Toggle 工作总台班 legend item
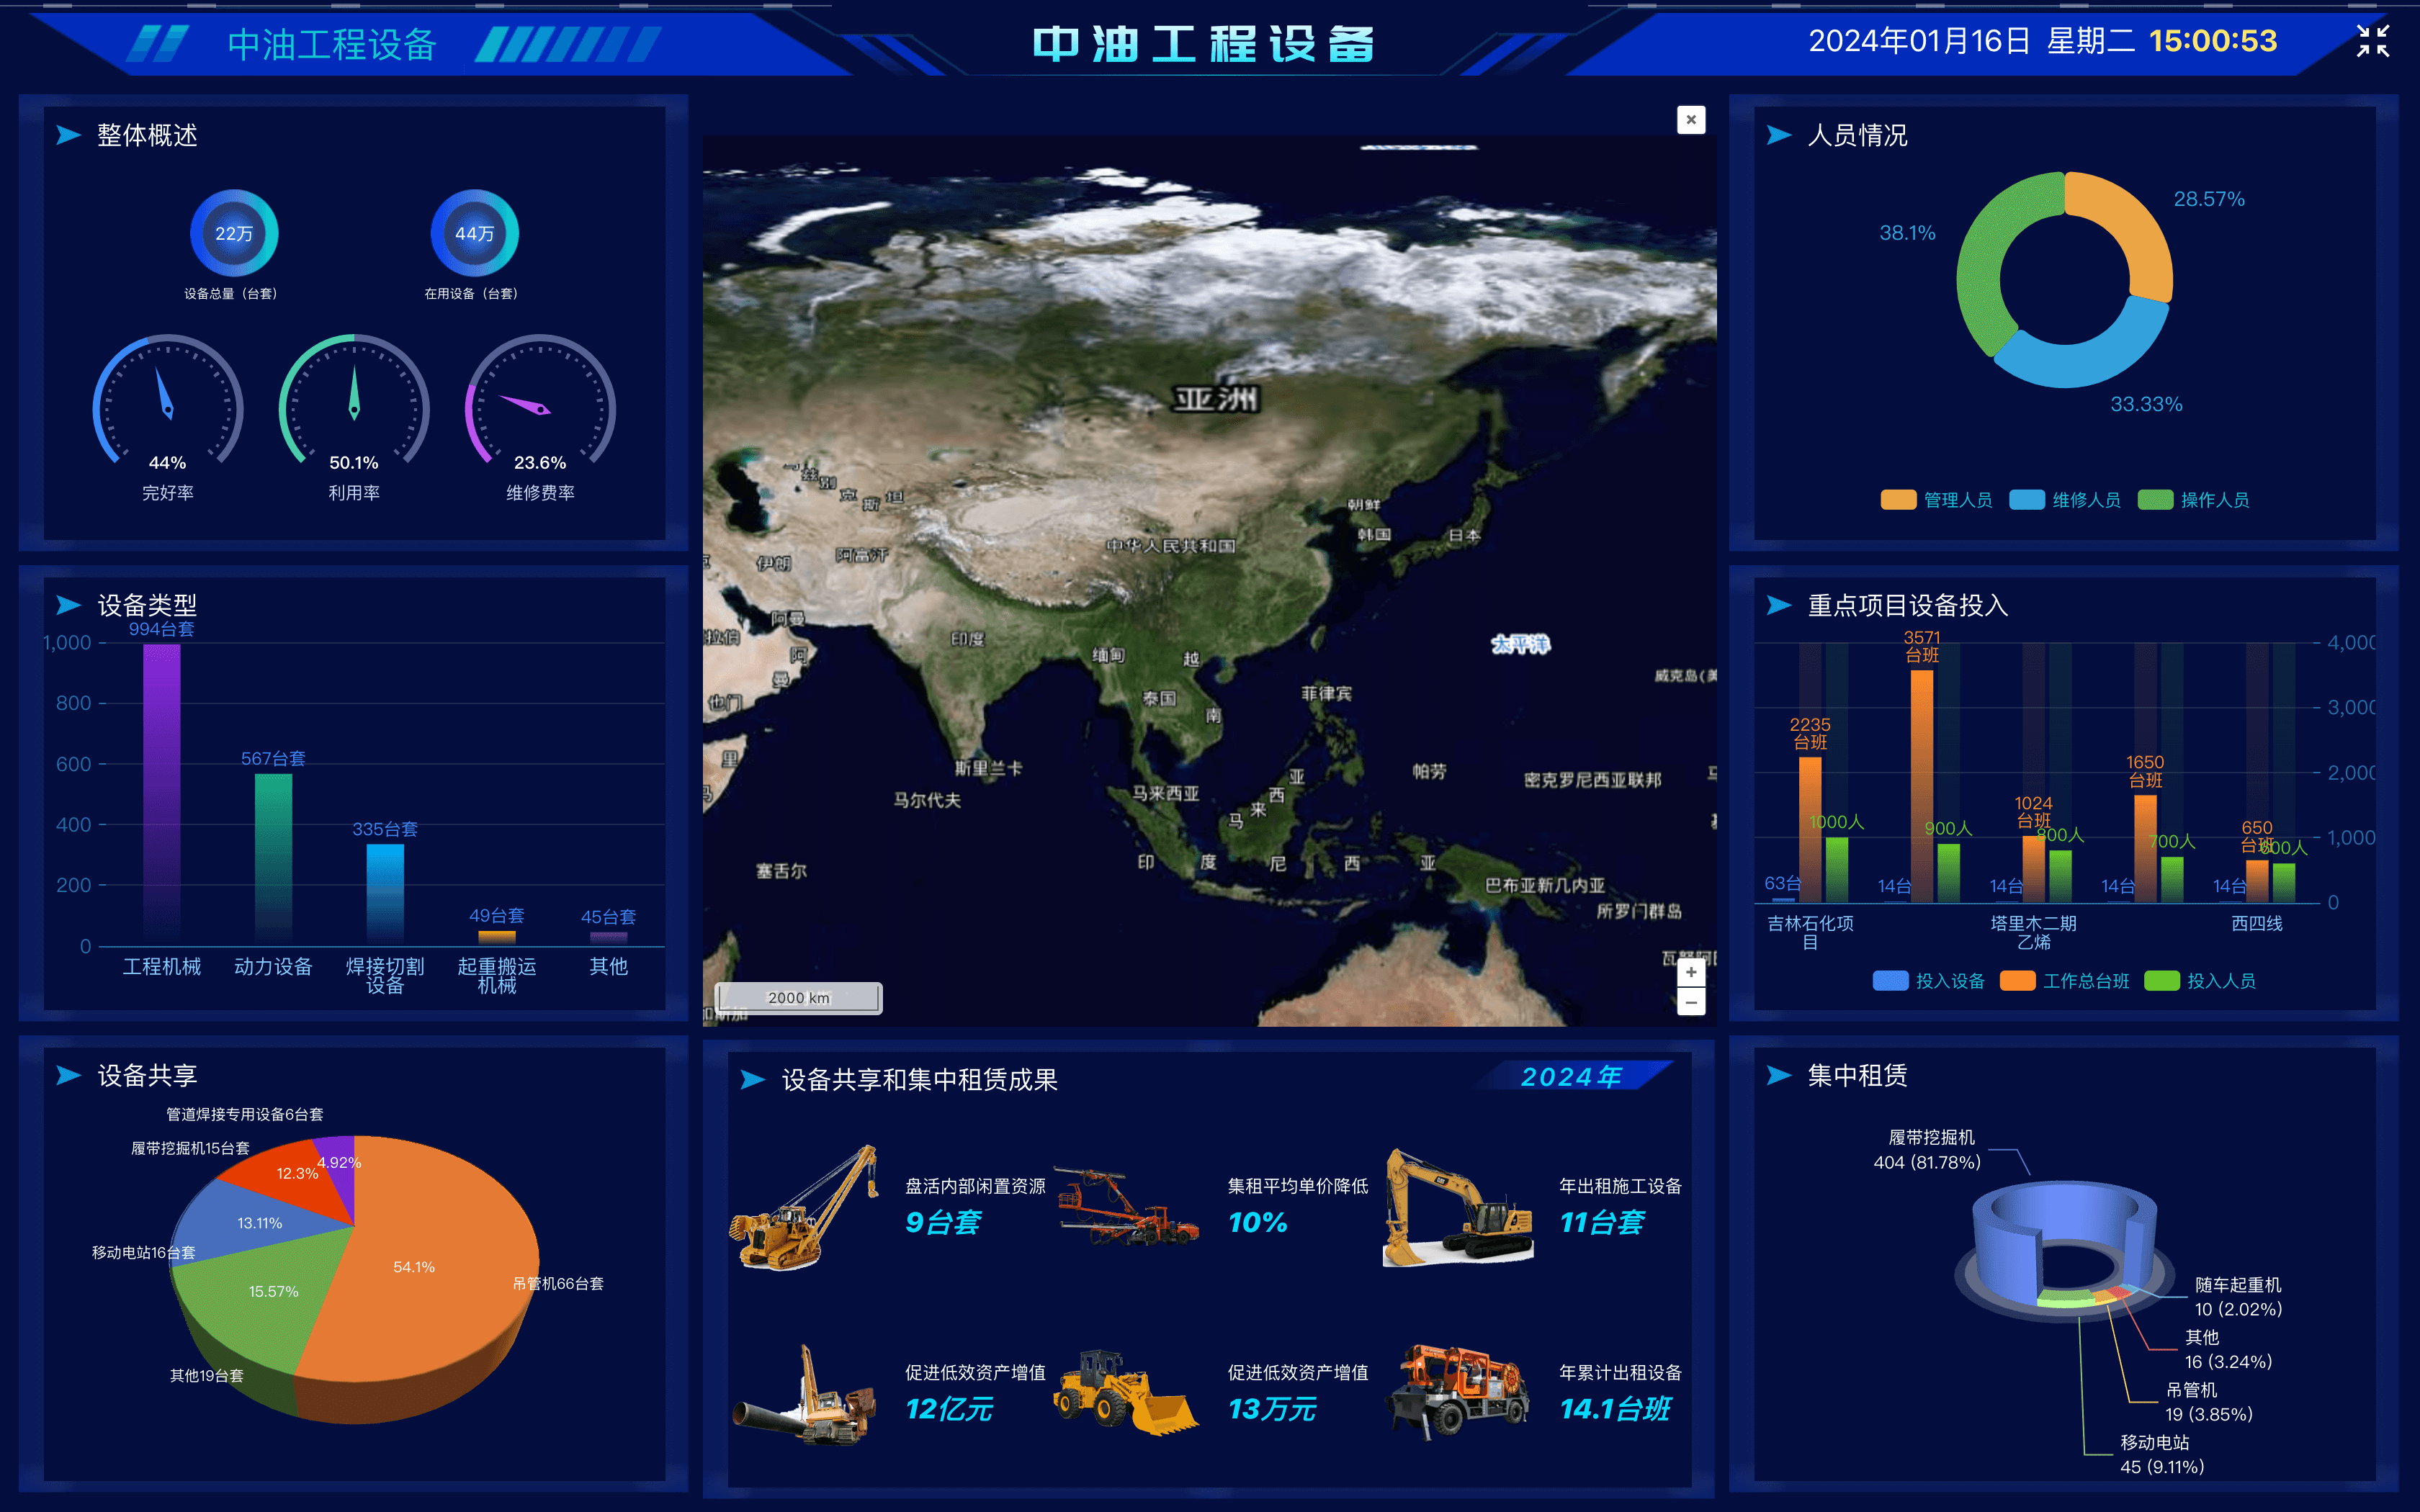Image resolution: width=2420 pixels, height=1512 pixels. point(2064,981)
